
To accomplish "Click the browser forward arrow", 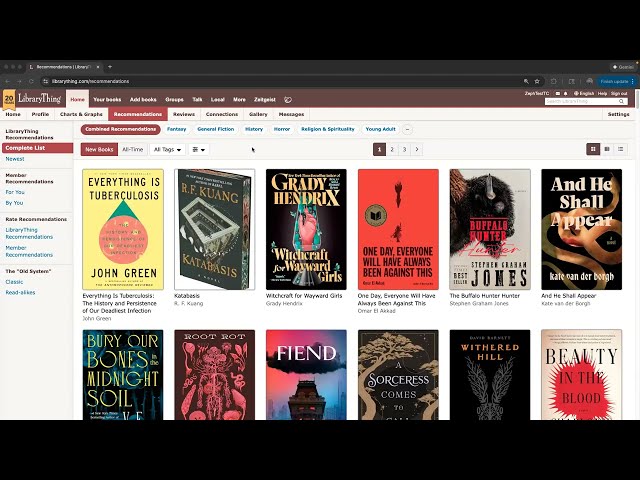I will tap(19, 82).
